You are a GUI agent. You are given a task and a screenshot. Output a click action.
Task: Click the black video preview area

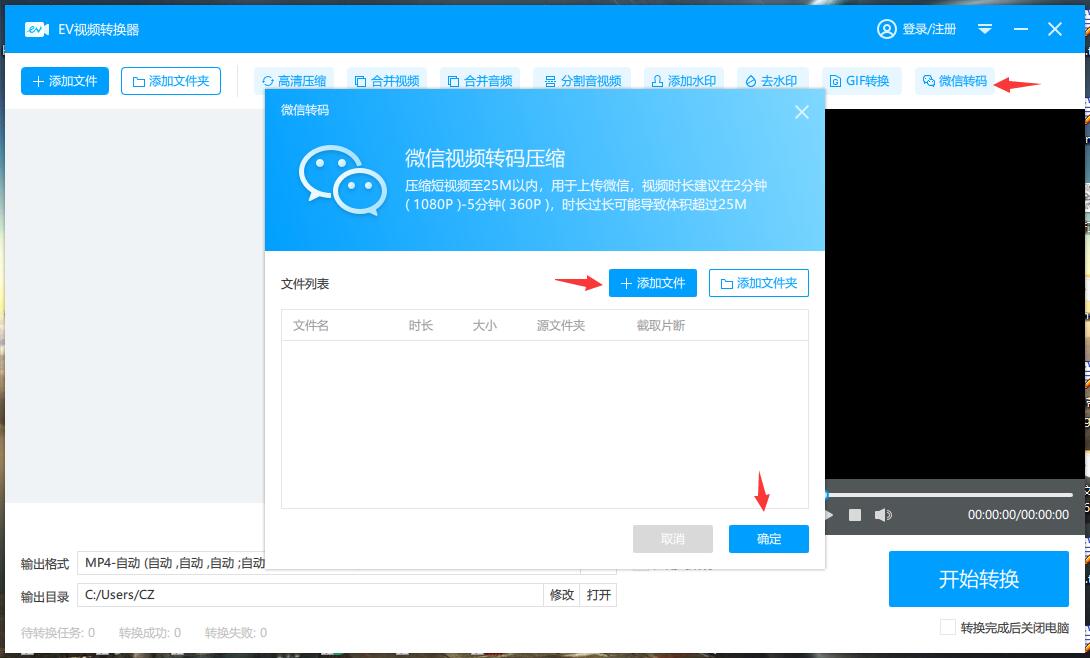954,294
